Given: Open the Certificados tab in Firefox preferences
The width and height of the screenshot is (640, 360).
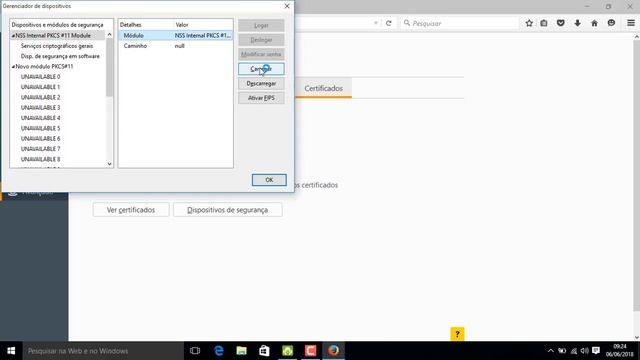Looking at the screenshot, I should 323,88.
